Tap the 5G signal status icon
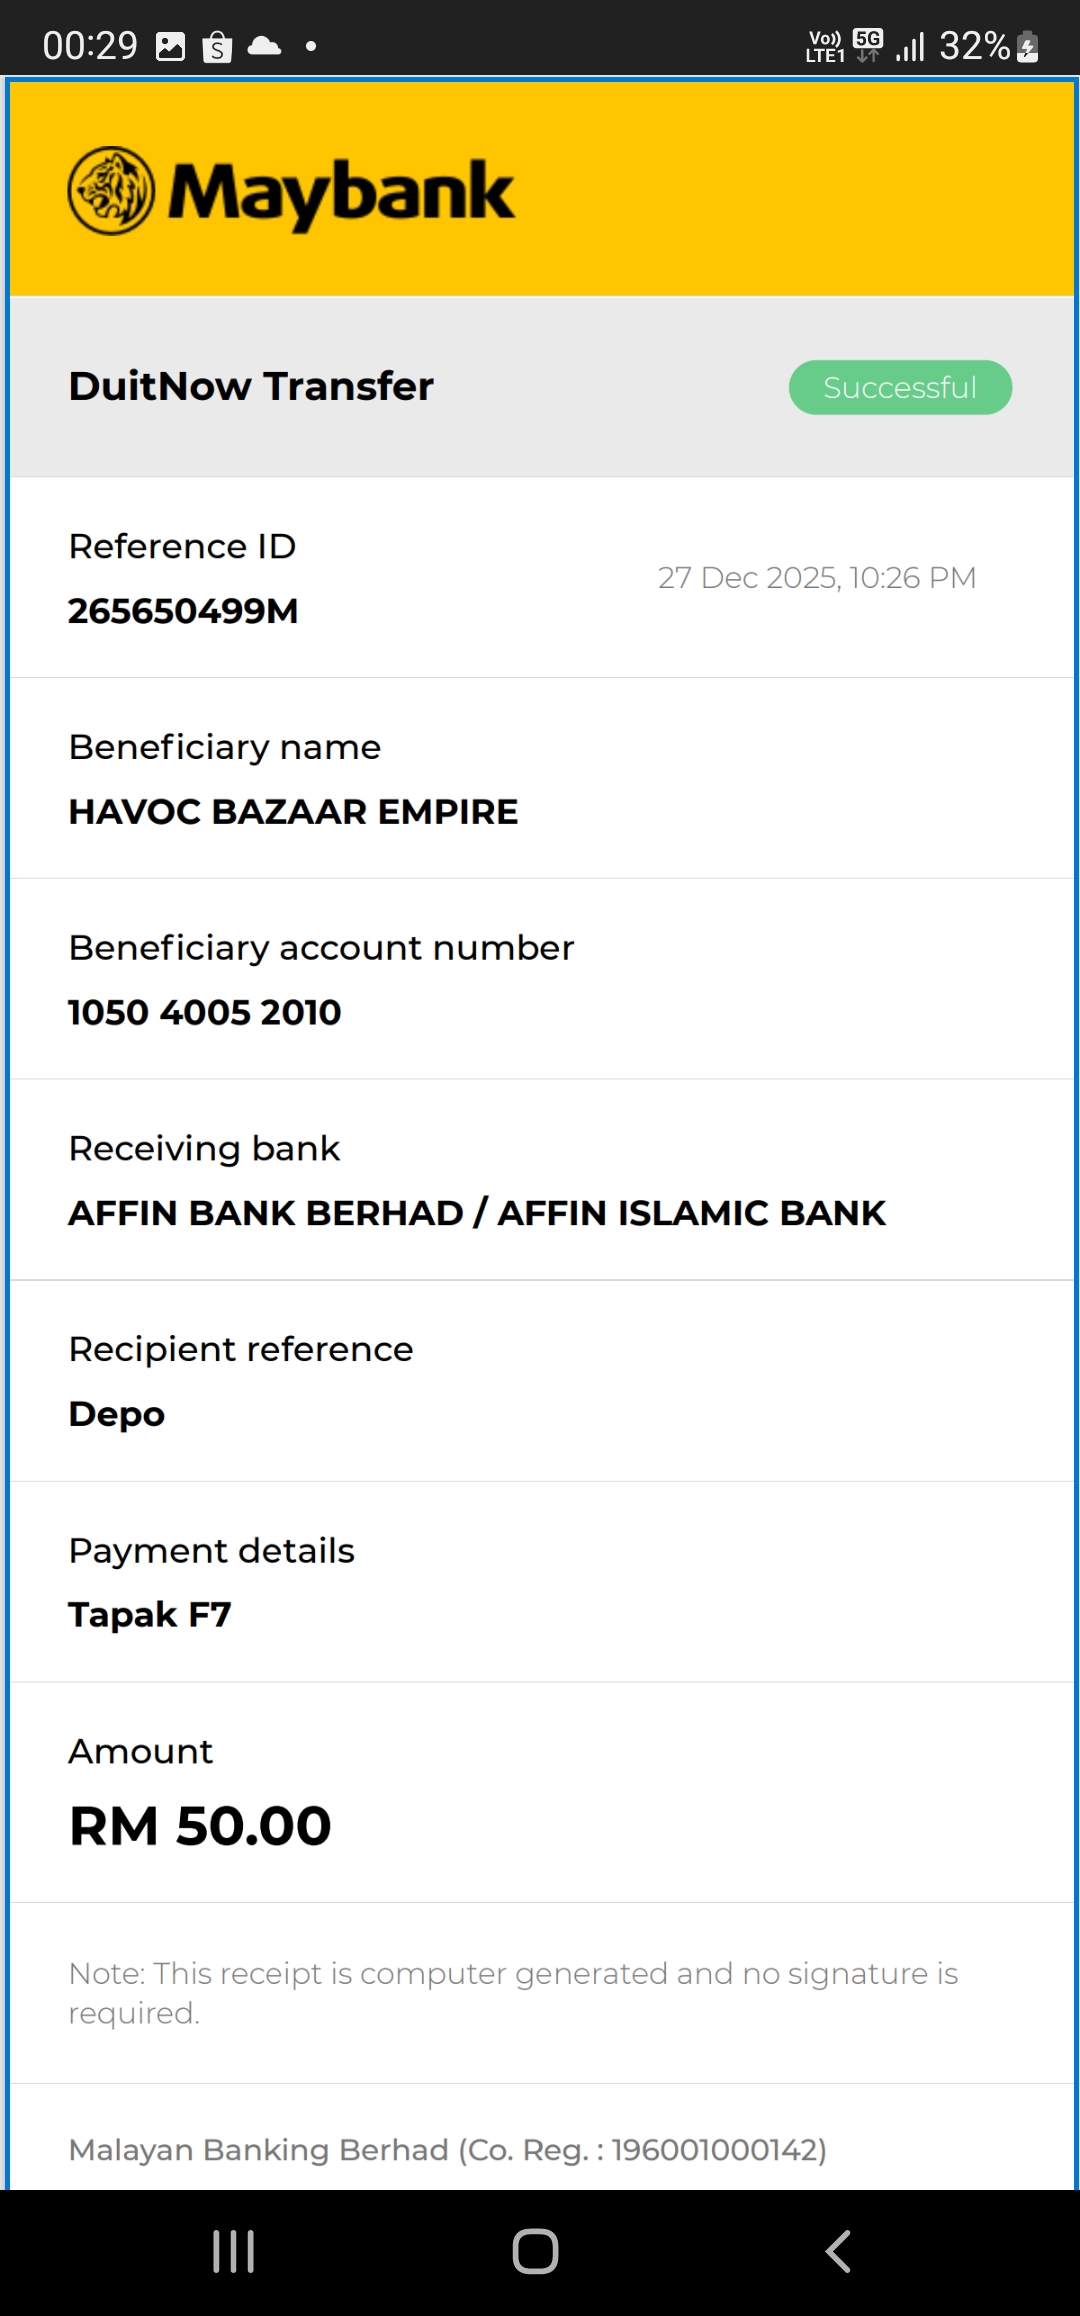This screenshot has height=2316, width=1080. (x=868, y=45)
